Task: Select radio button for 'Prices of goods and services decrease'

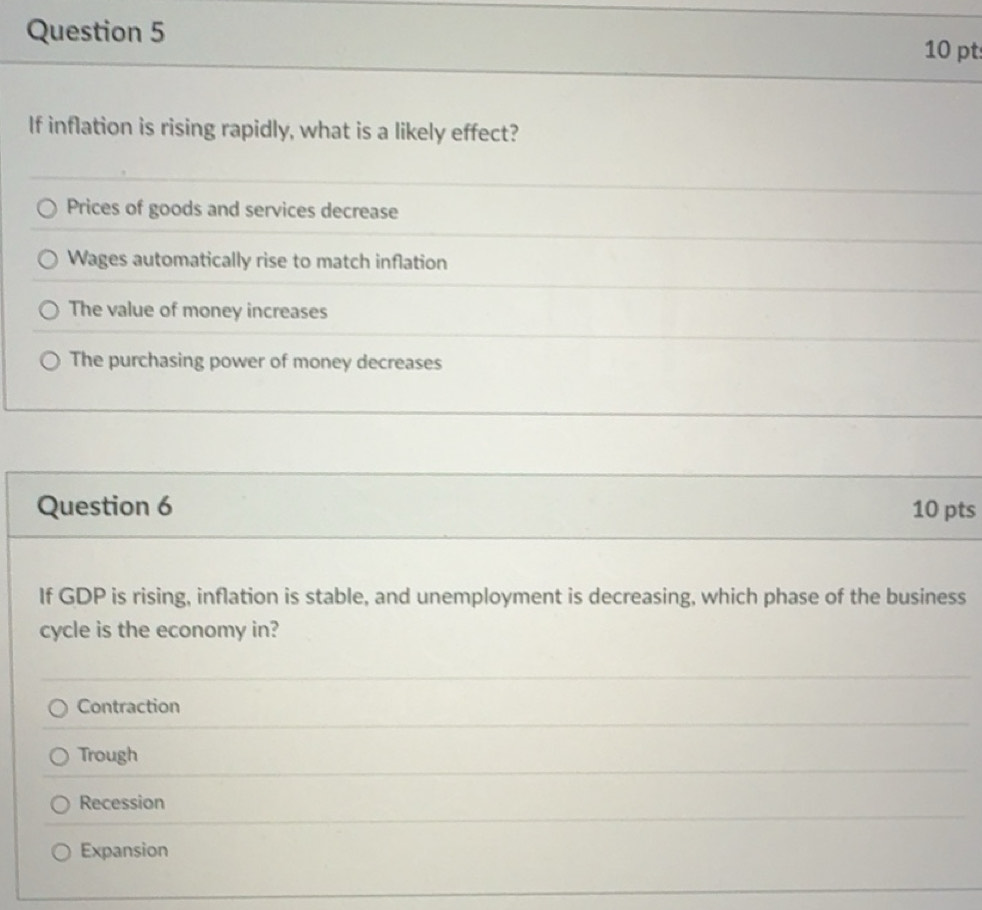Action: [x=47, y=209]
